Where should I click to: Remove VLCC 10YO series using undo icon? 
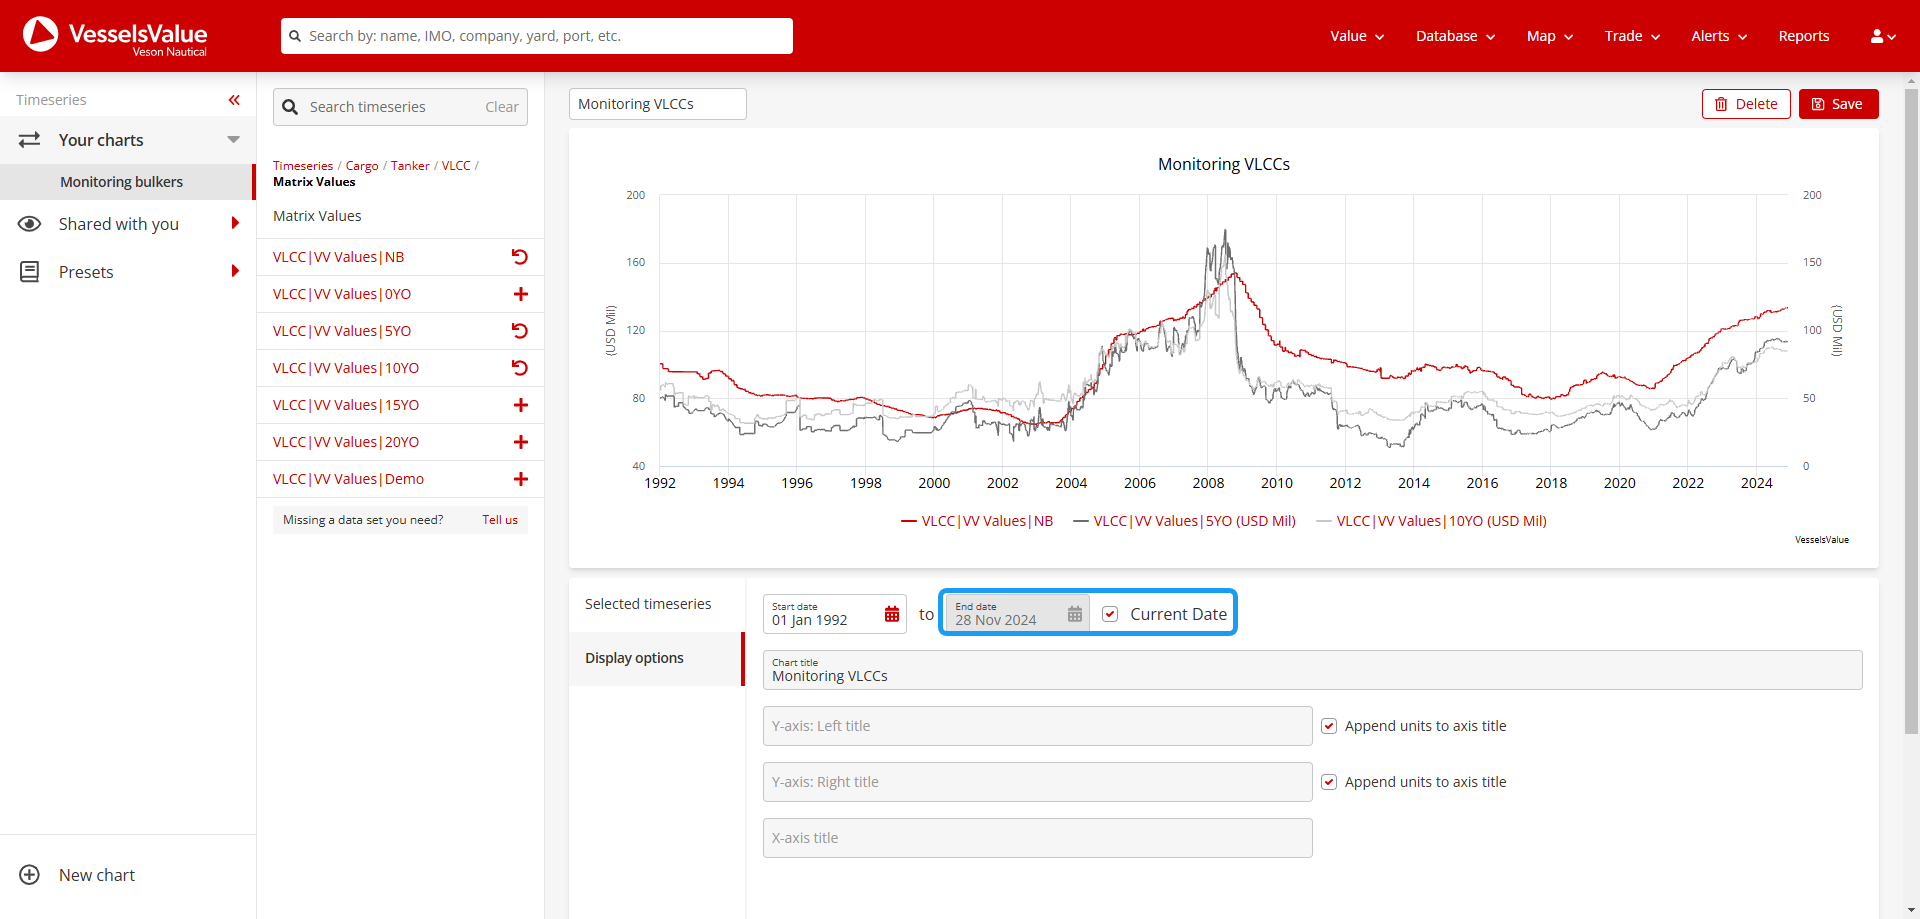(520, 368)
